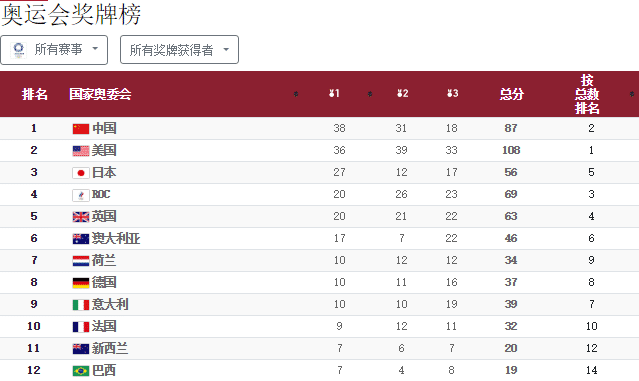Click the 按总数排名 column header

(x=587, y=94)
